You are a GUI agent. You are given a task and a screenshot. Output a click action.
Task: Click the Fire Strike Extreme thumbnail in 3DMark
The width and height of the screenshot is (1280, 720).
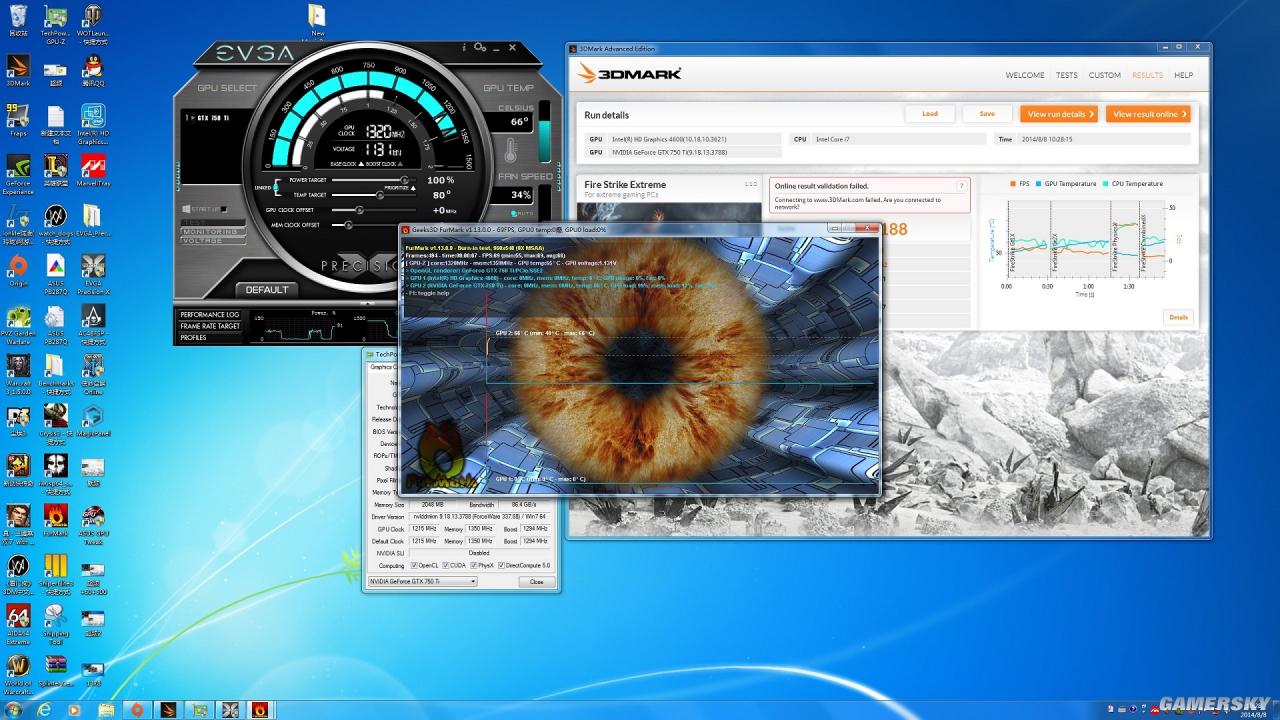pos(670,212)
